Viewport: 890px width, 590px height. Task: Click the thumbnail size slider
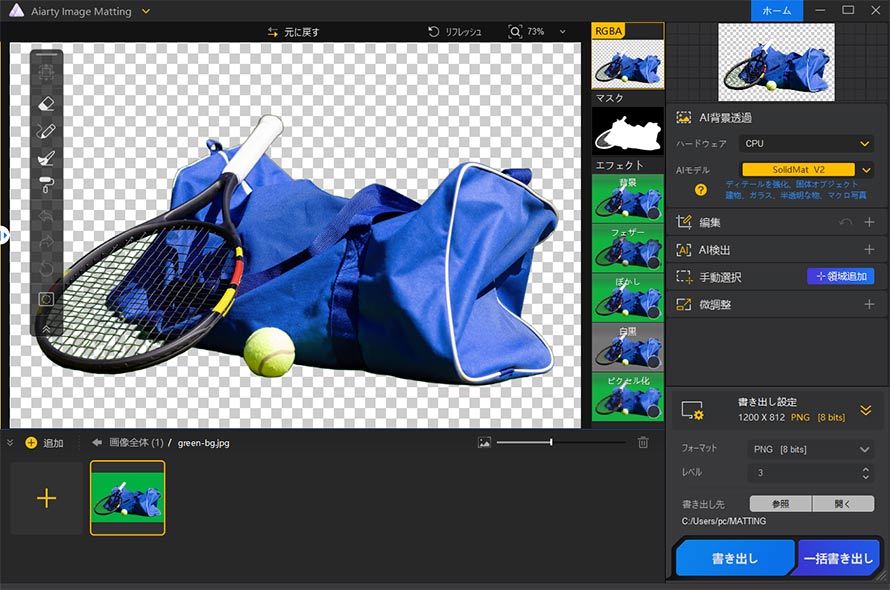coord(550,442)
